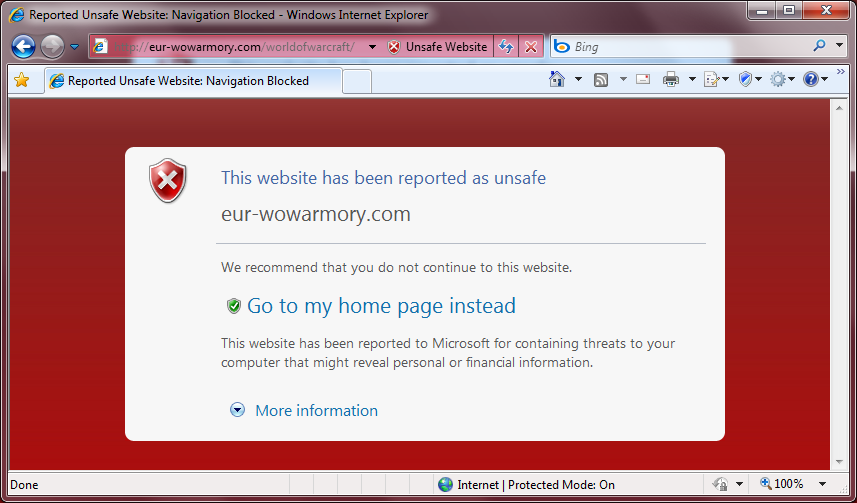Click the vertical scrollbar down arrow
Screen dimensions: 857x503
[840, 463]
